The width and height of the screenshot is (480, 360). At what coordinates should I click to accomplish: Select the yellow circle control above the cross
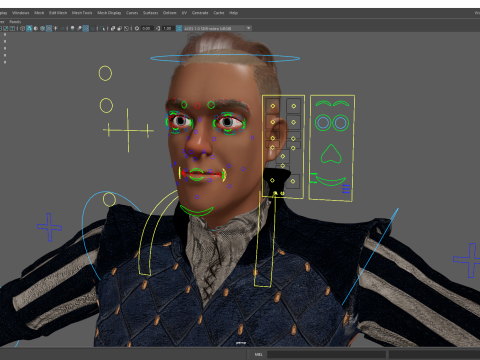coord(106,105)
